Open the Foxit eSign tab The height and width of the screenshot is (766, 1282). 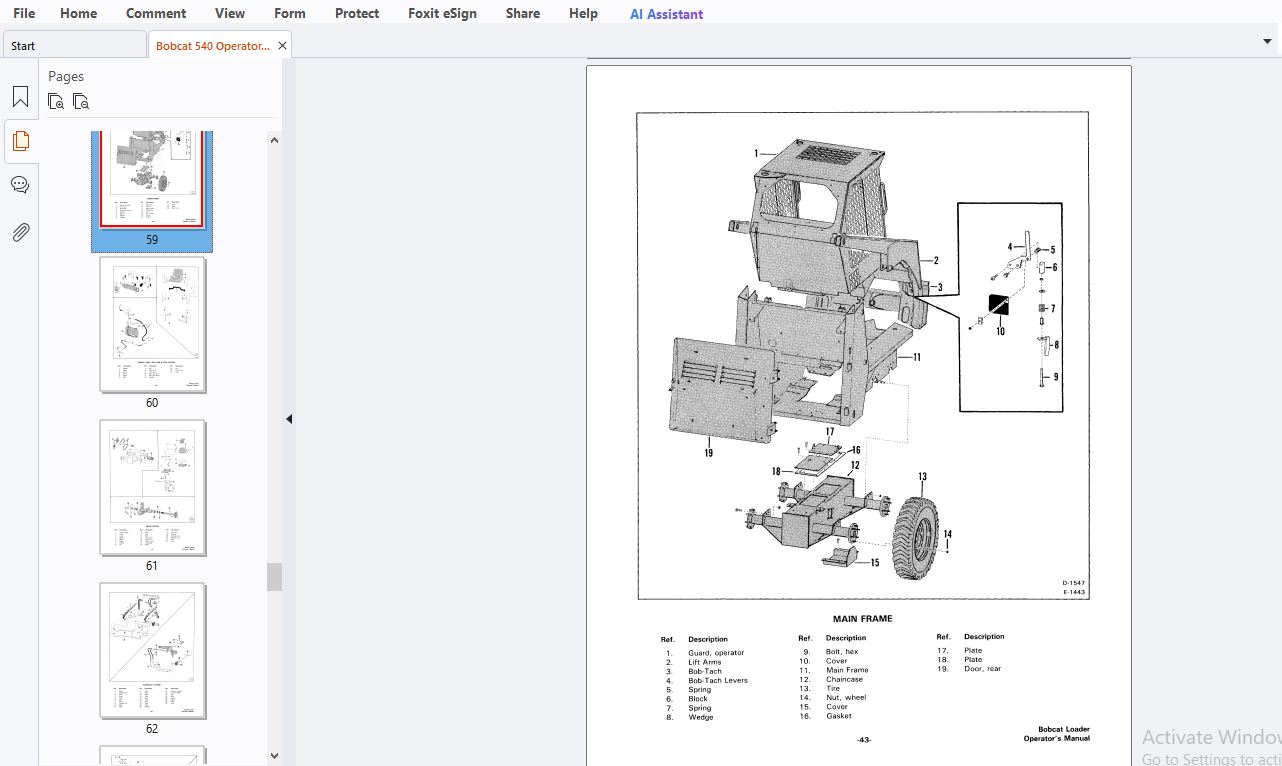(x=442, y=14)
